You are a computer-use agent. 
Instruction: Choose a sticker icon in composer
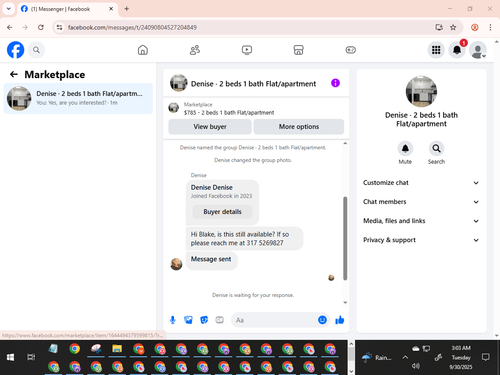204,320
